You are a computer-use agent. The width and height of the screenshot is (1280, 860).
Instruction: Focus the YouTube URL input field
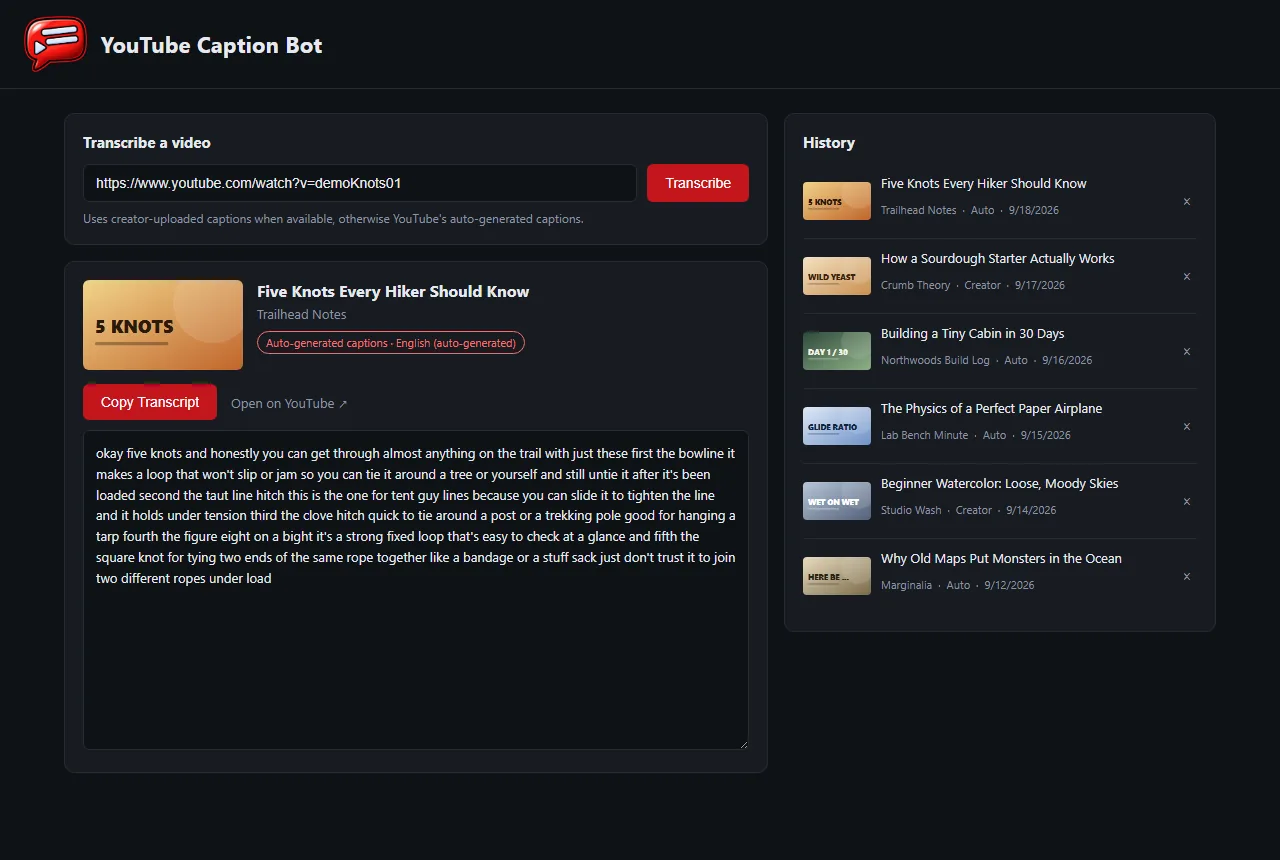point(360,183)
